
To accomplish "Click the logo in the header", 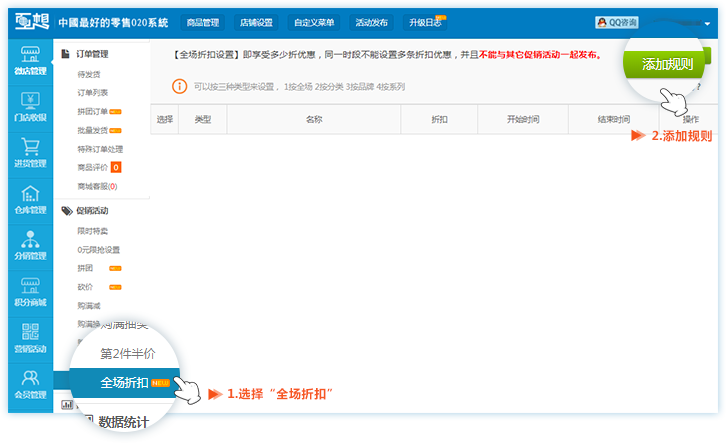I will pyautogui.click(x=32, y=22).
